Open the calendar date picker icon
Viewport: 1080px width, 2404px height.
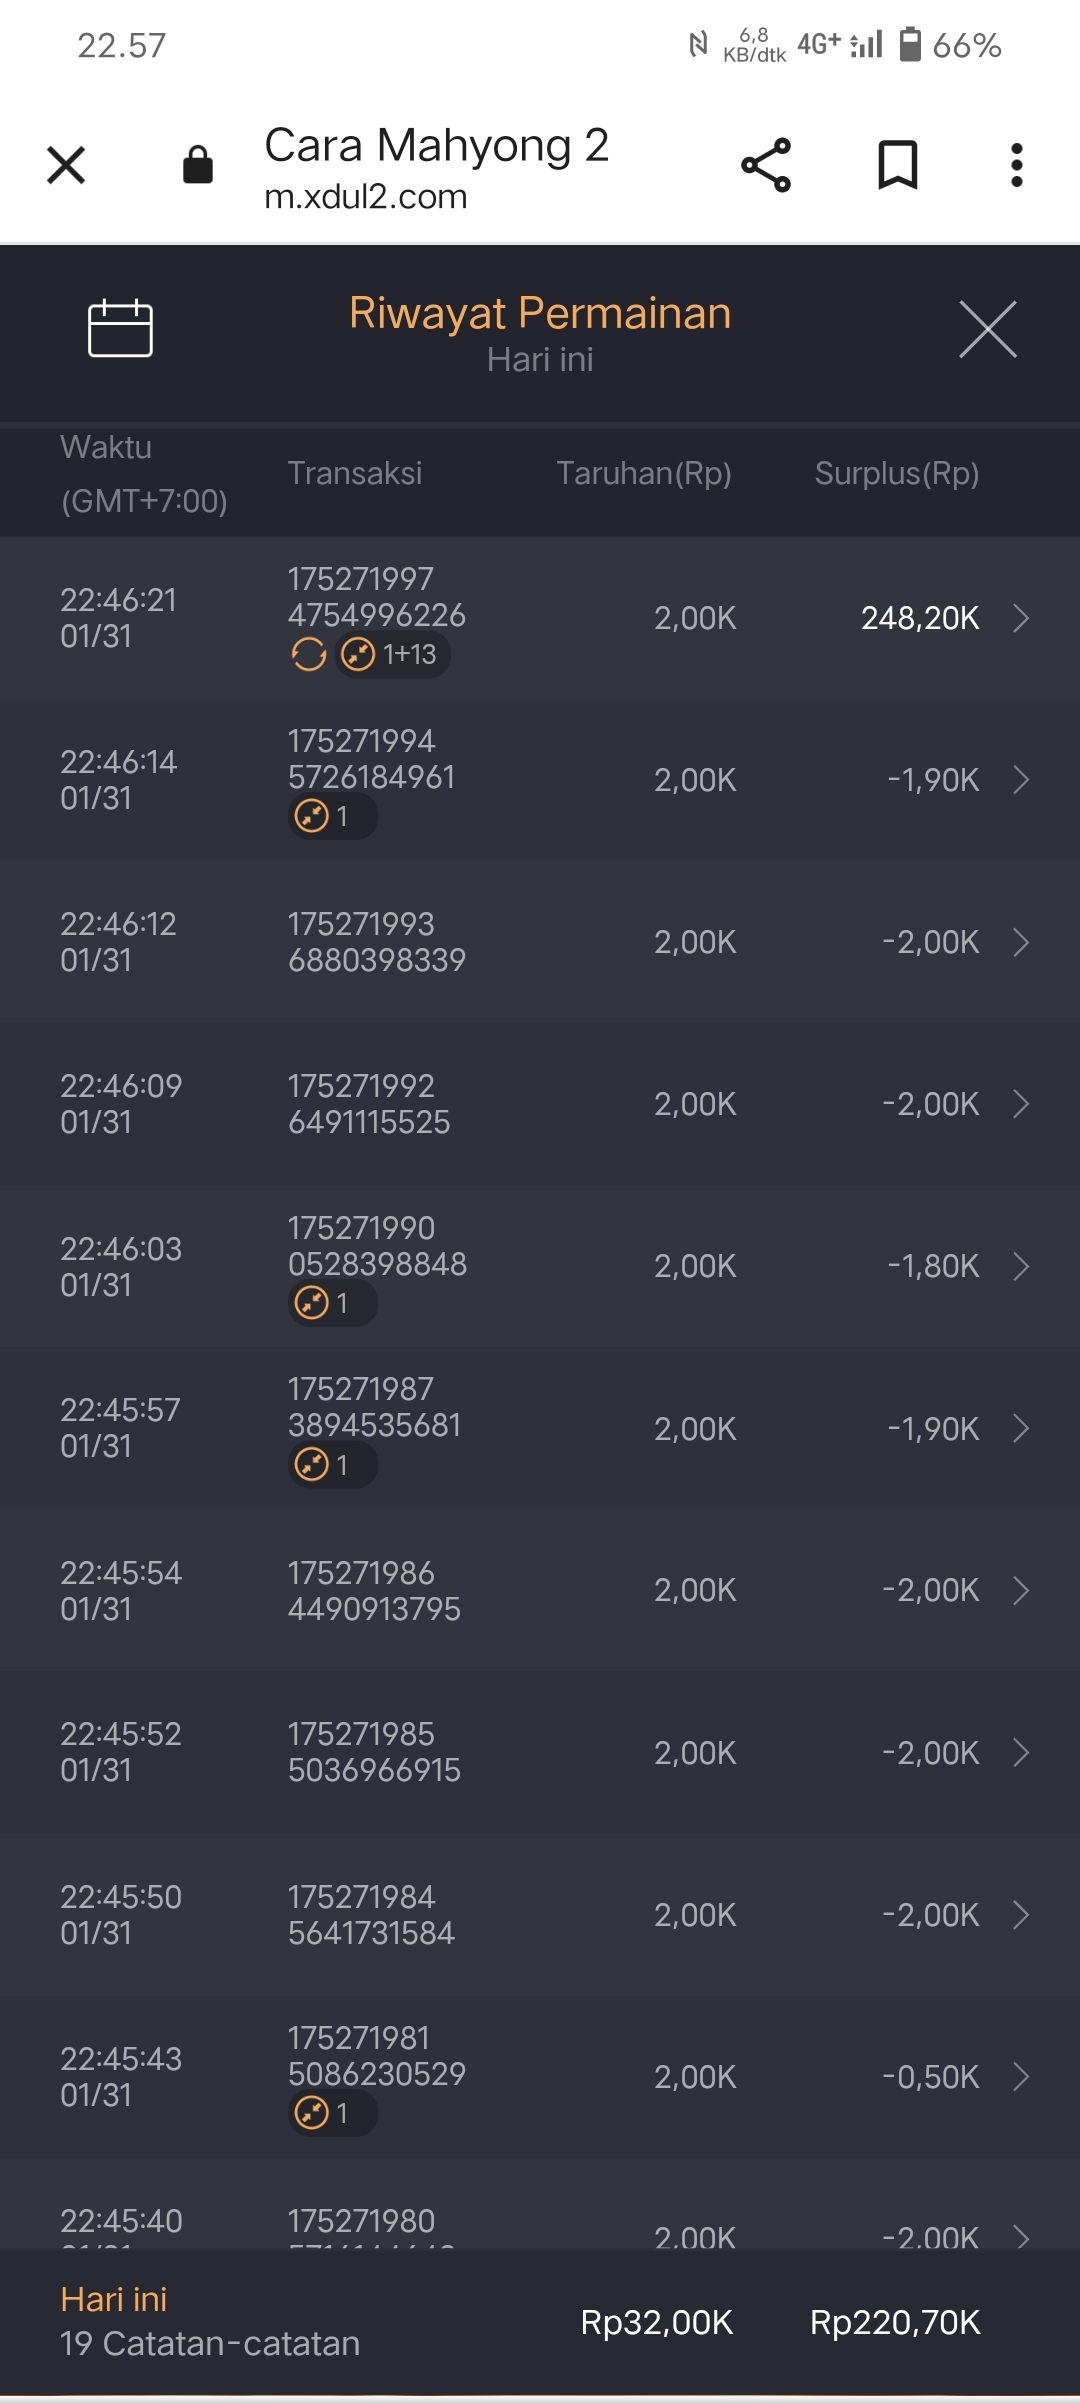(120, 328)
